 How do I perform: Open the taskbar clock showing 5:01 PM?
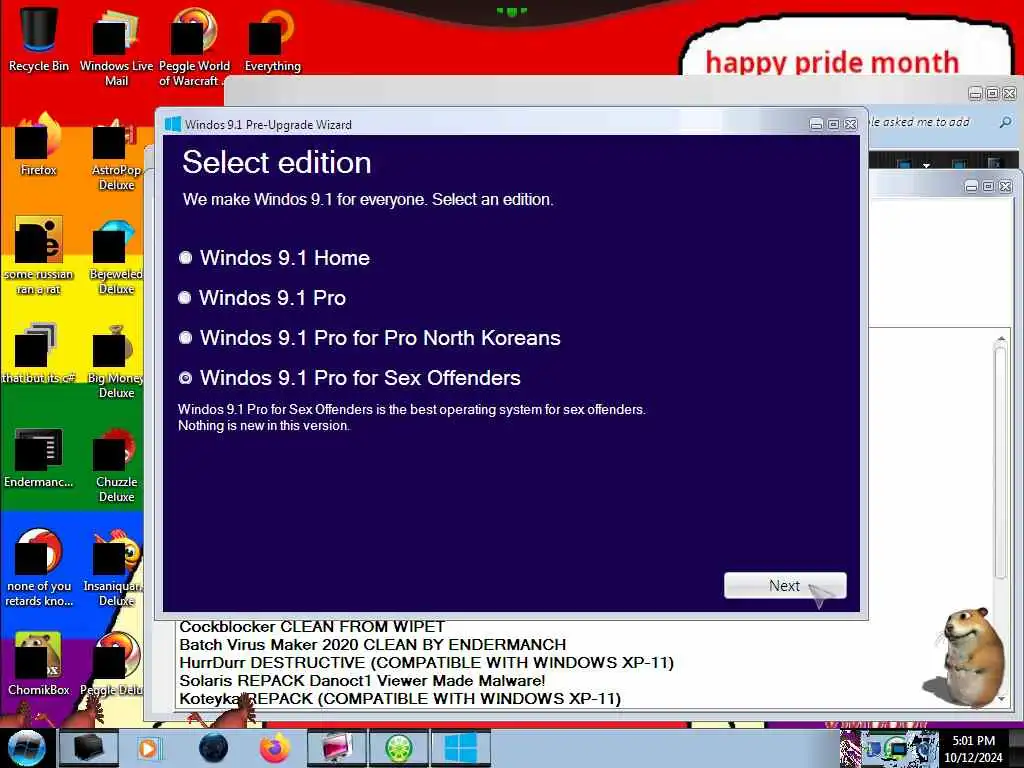tap(973, 748)
